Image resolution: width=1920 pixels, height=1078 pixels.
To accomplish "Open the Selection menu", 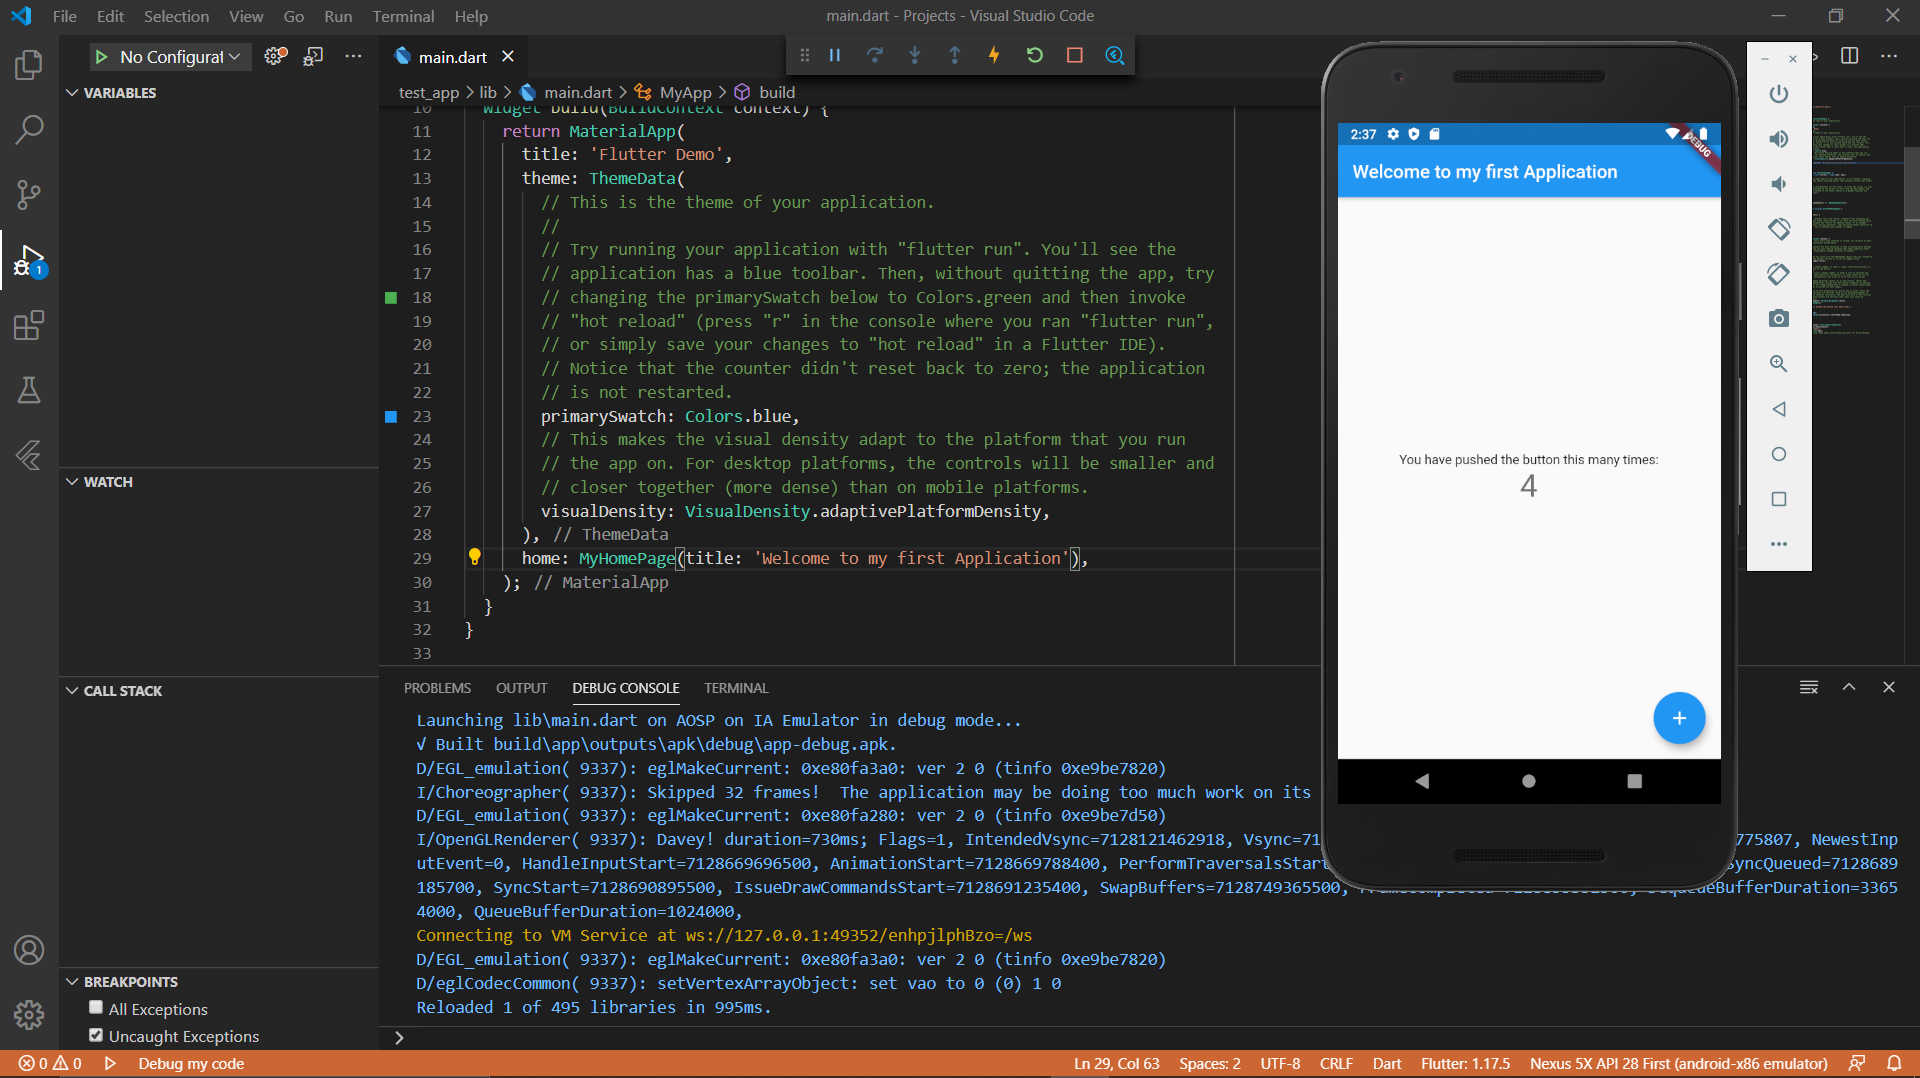I will [x=176, y=16].
